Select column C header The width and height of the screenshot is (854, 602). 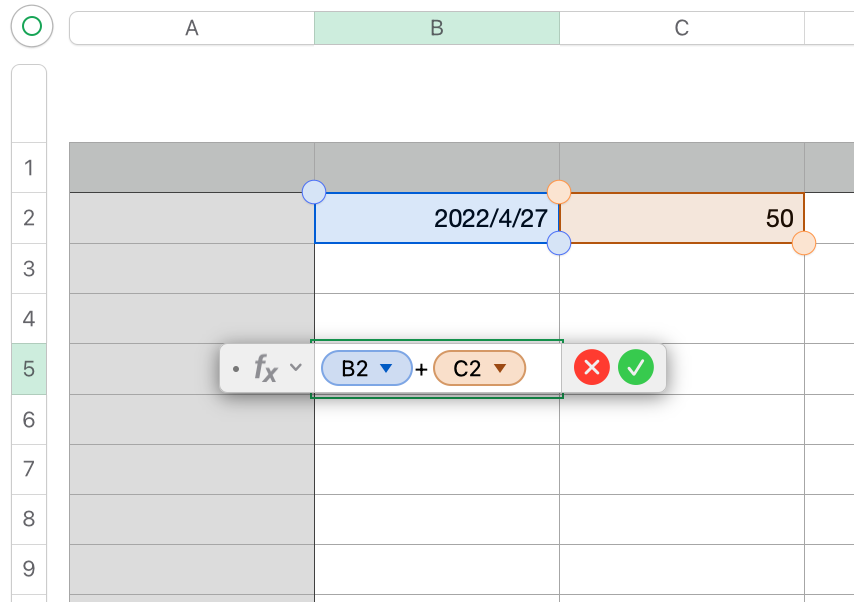[x=681, y=28]
